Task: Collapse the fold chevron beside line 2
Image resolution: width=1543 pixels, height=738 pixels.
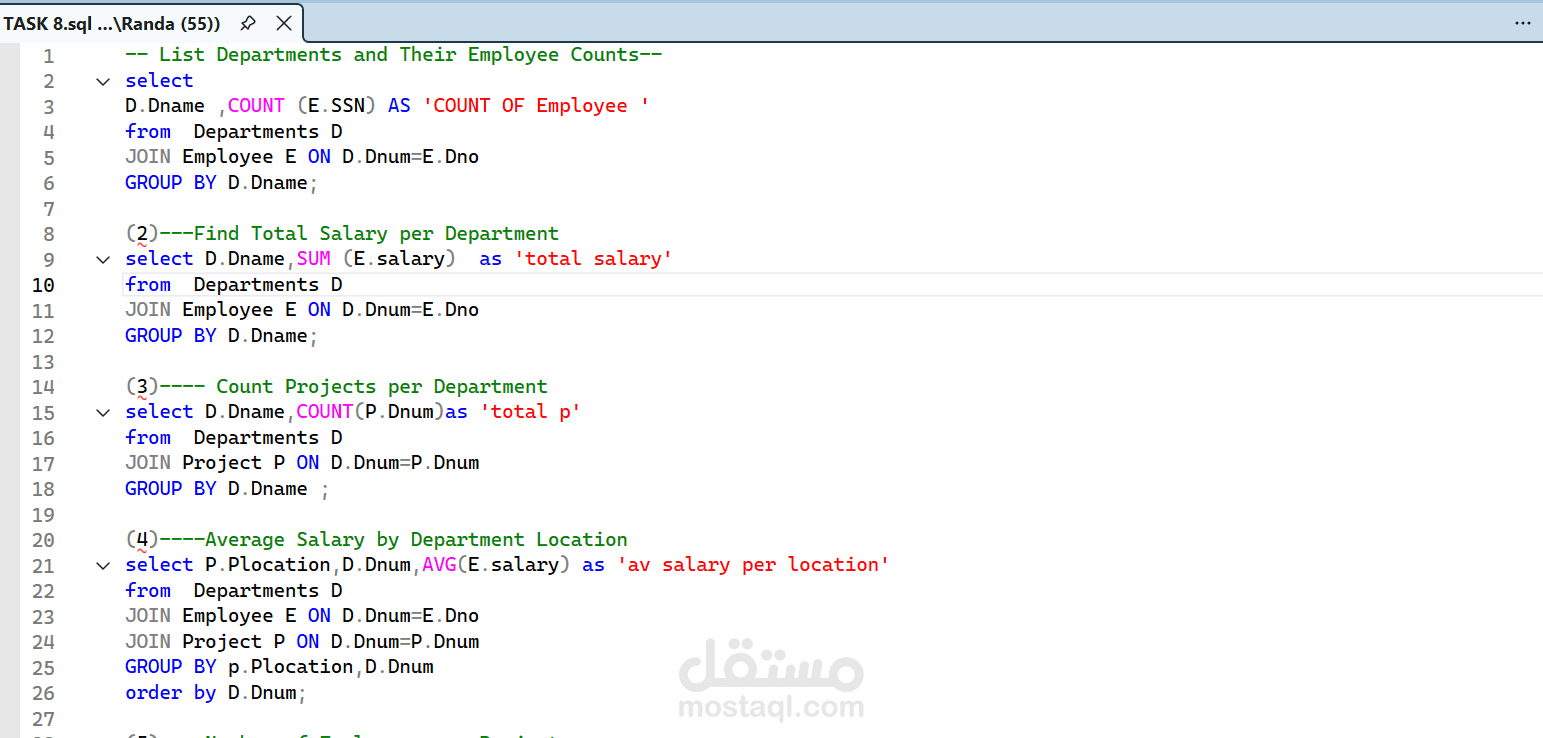Action: coord(103,81)
